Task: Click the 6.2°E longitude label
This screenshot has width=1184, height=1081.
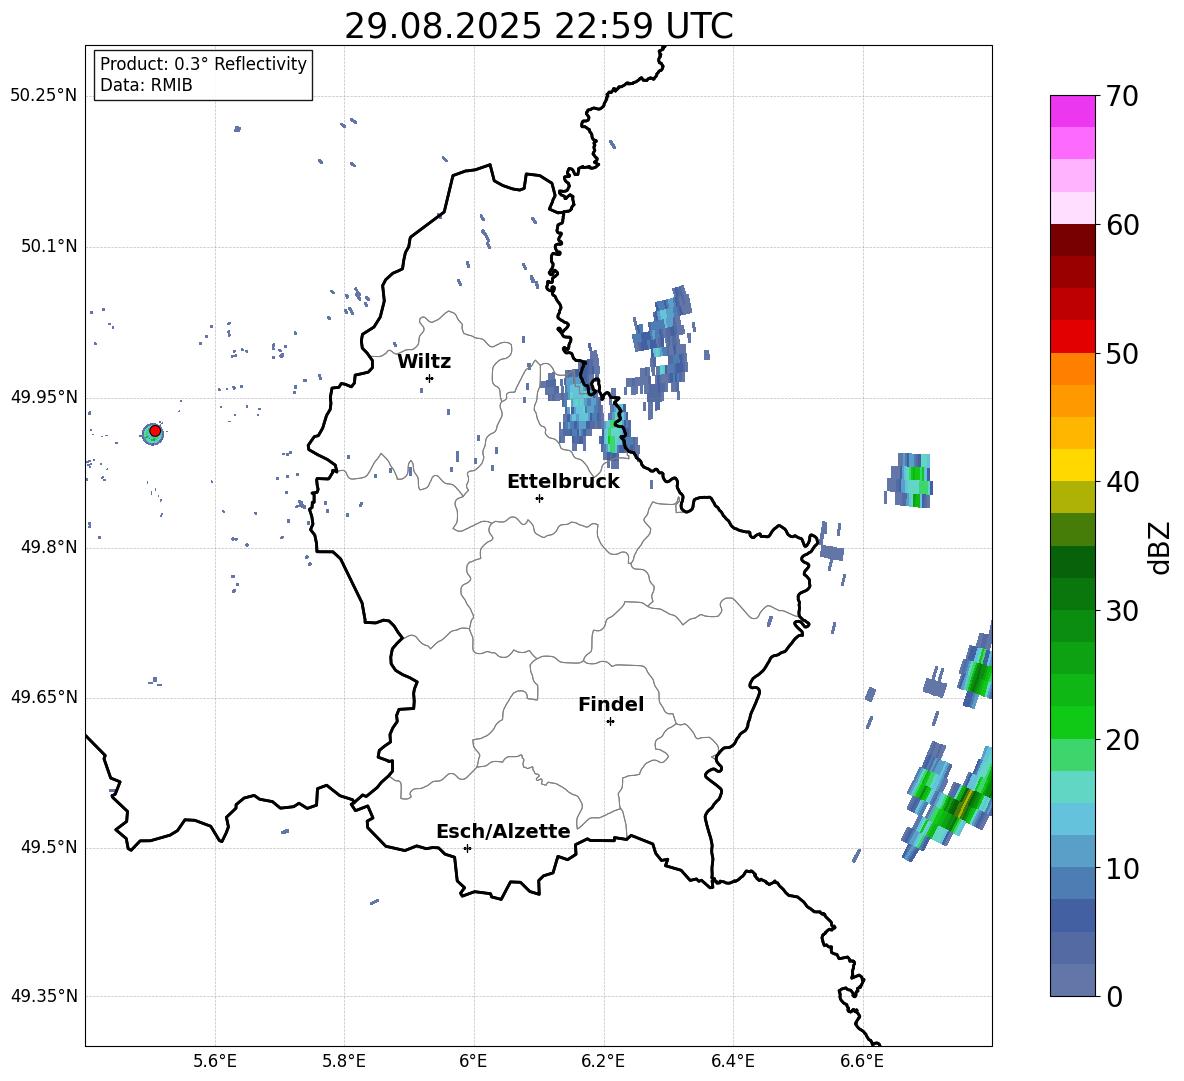Action: point(603,1061)
